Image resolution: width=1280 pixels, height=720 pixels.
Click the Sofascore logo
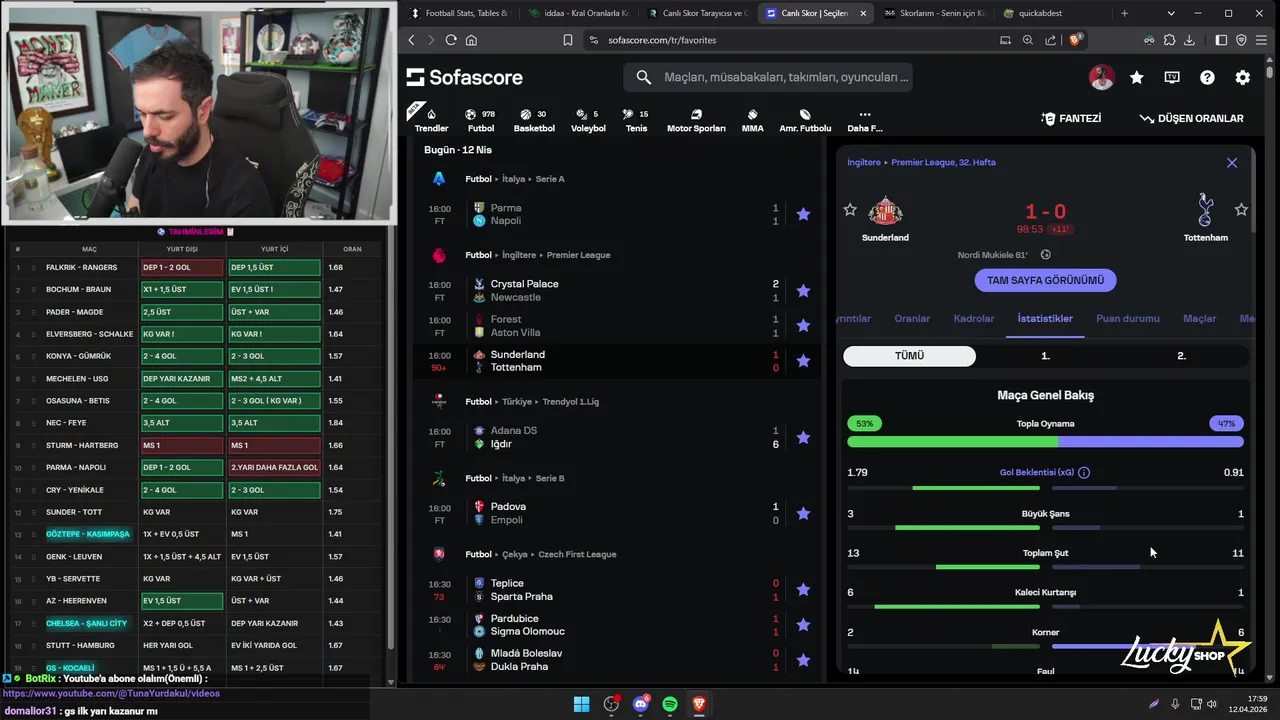pos(465,77)
